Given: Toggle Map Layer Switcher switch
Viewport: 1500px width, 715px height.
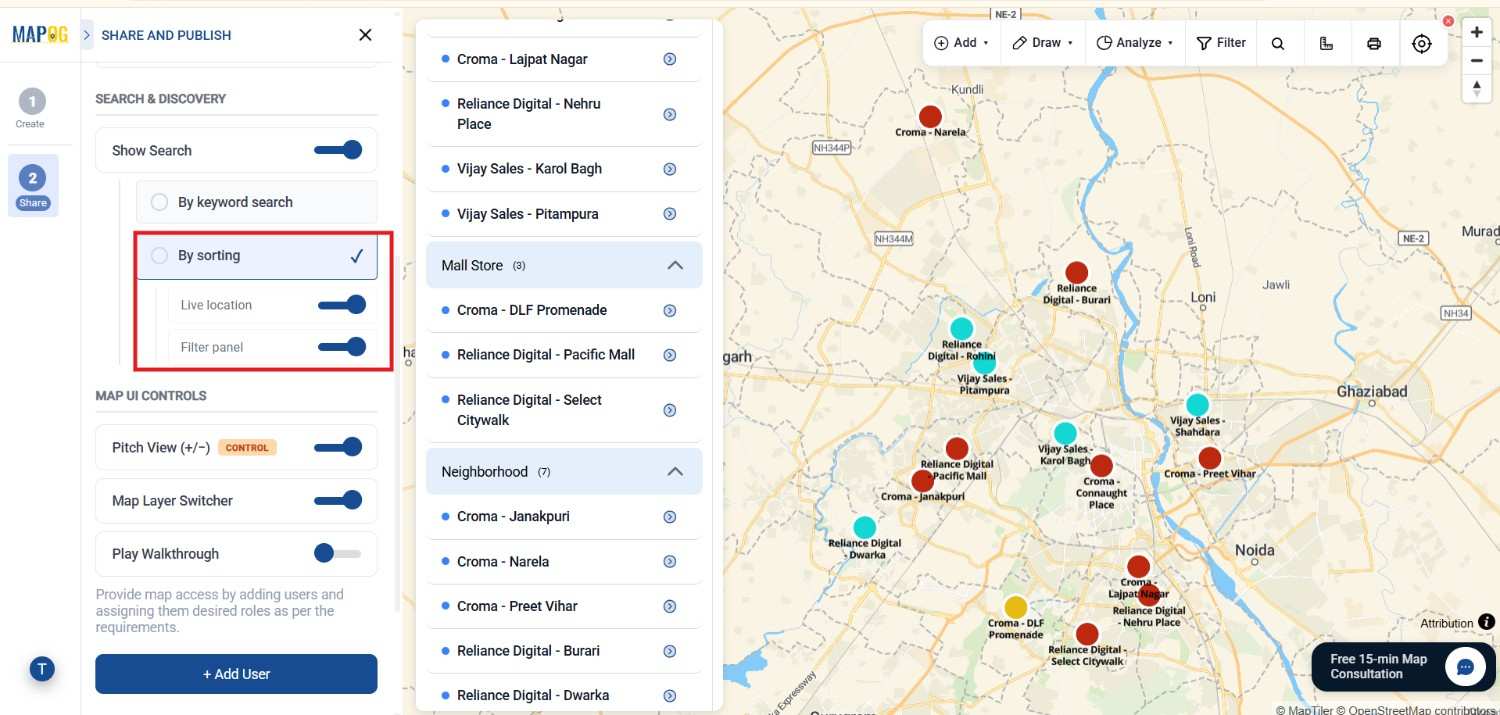Looking at the screenshot, I should (338, 500).
